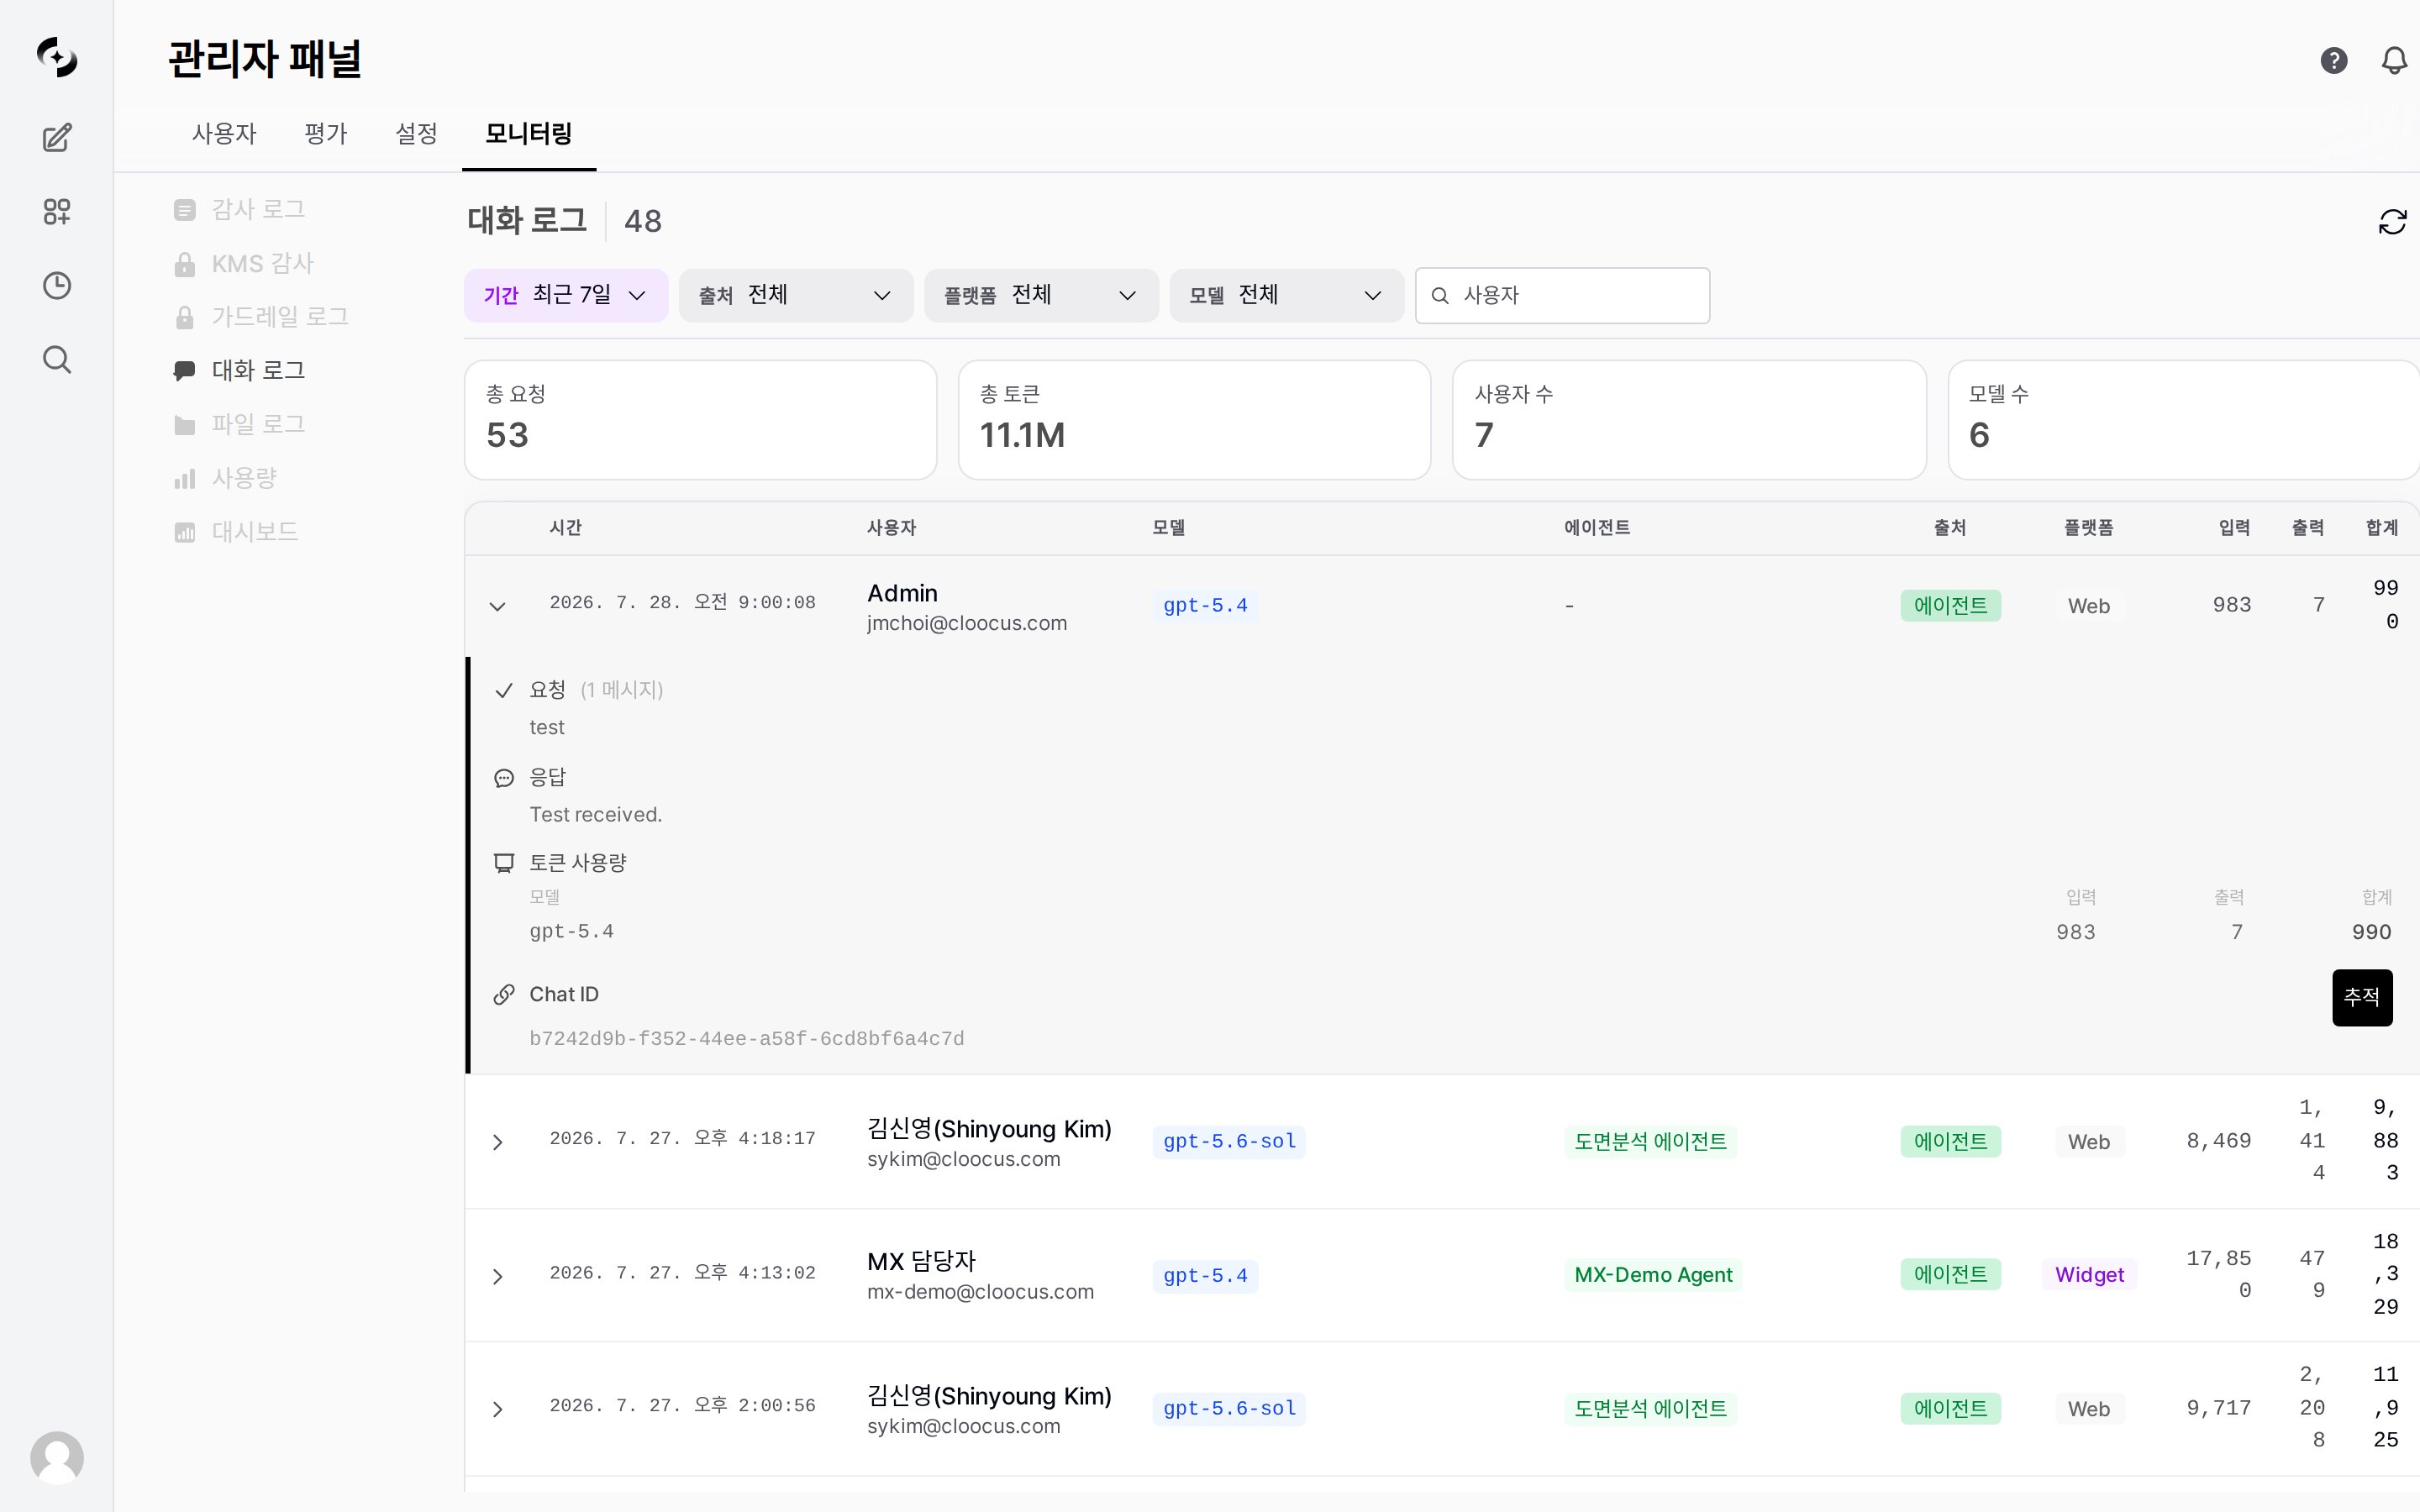Open 사용량 menu item
2420x1512 pixels.
click(x=244, y=478)
